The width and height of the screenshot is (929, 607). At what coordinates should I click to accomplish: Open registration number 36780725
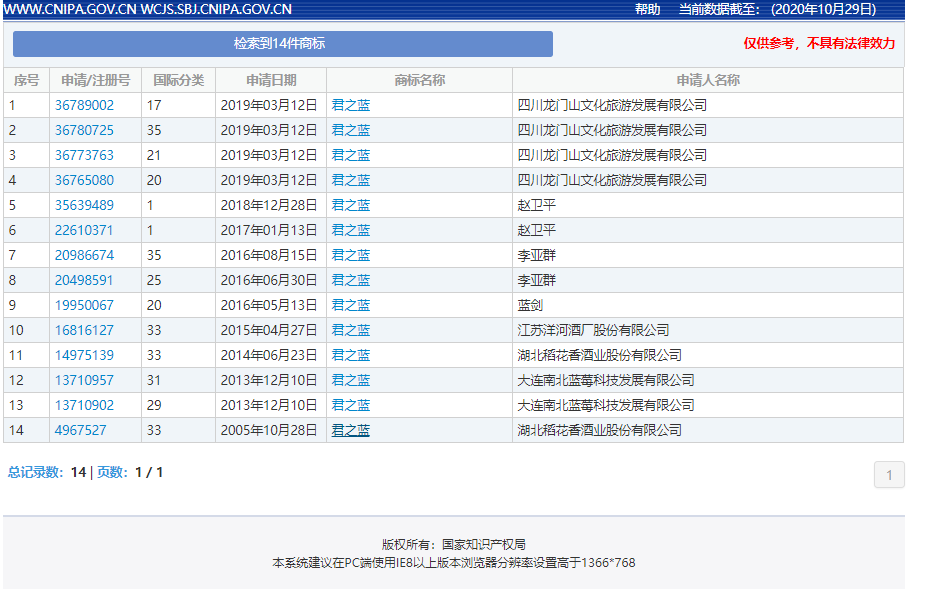coord(84,130)
